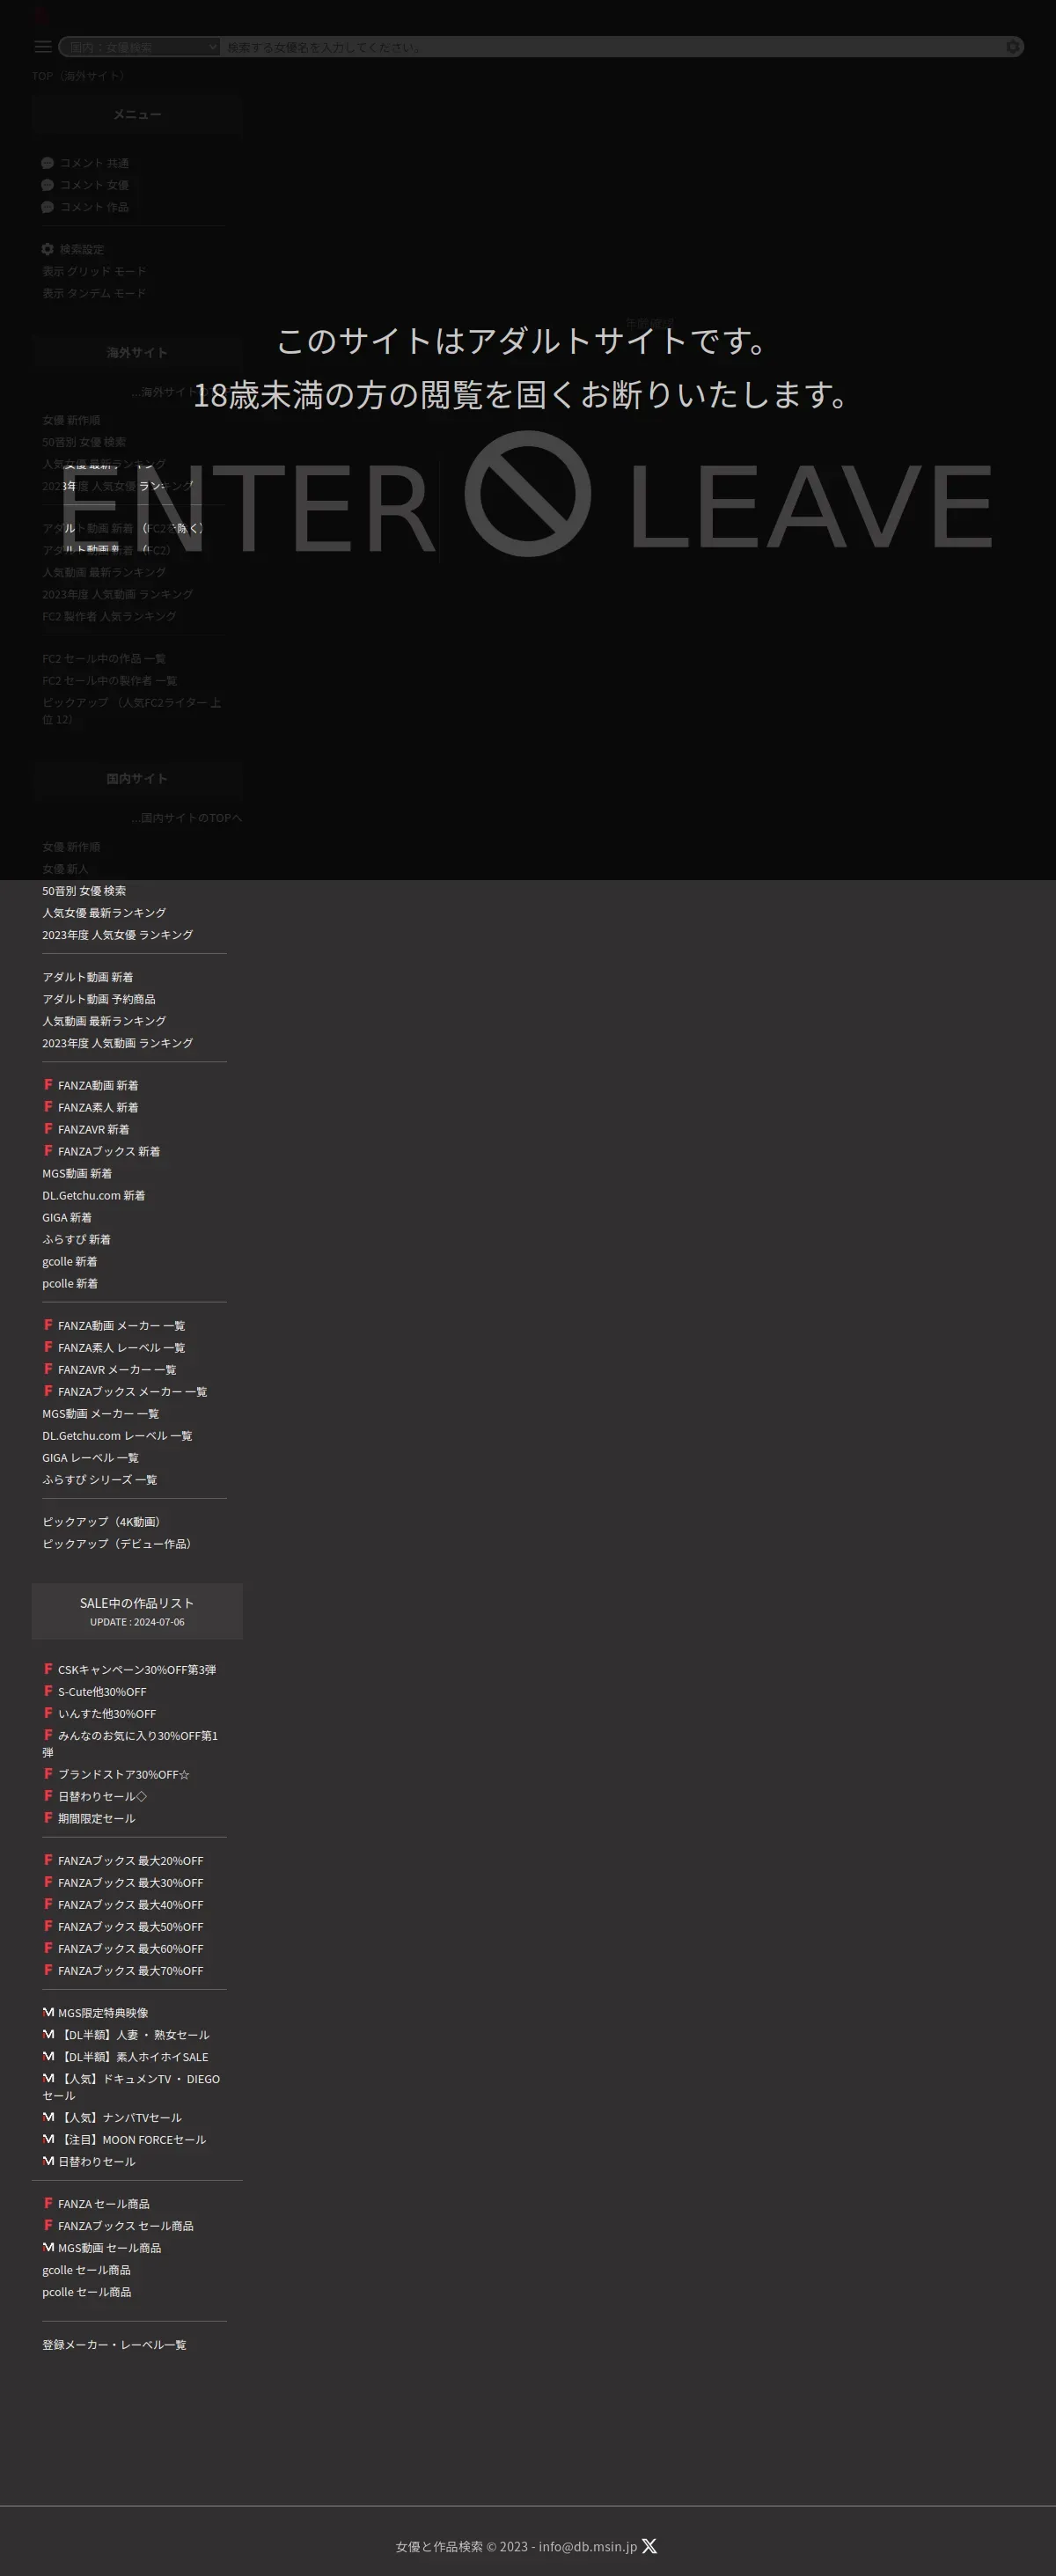
Task: Click F icon beside 日替わりセール◇
Action: 48,1795
